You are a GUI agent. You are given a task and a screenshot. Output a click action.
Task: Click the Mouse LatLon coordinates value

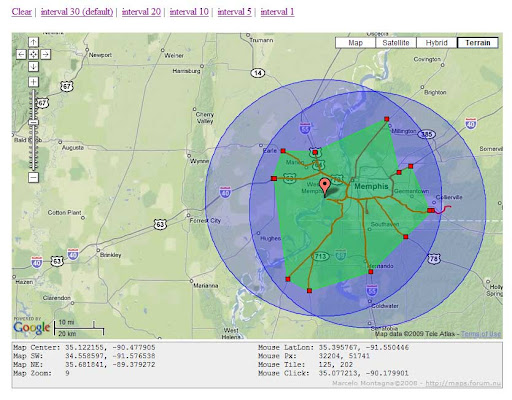click(363, 347)
